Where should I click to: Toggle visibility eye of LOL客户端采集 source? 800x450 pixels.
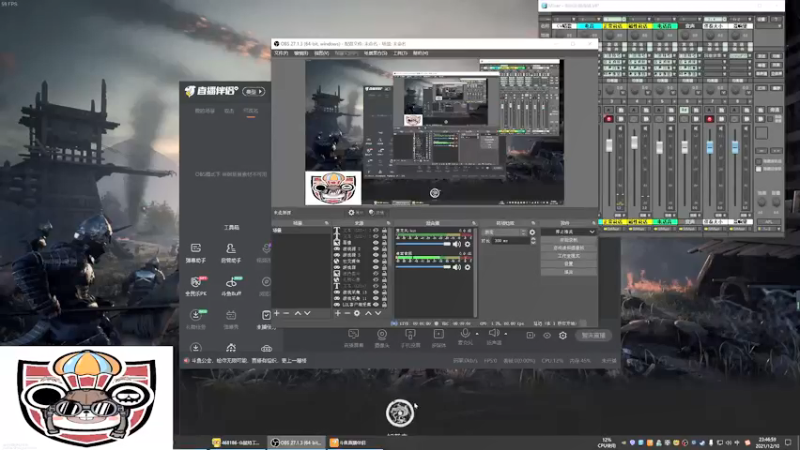[x=376, y=305]
